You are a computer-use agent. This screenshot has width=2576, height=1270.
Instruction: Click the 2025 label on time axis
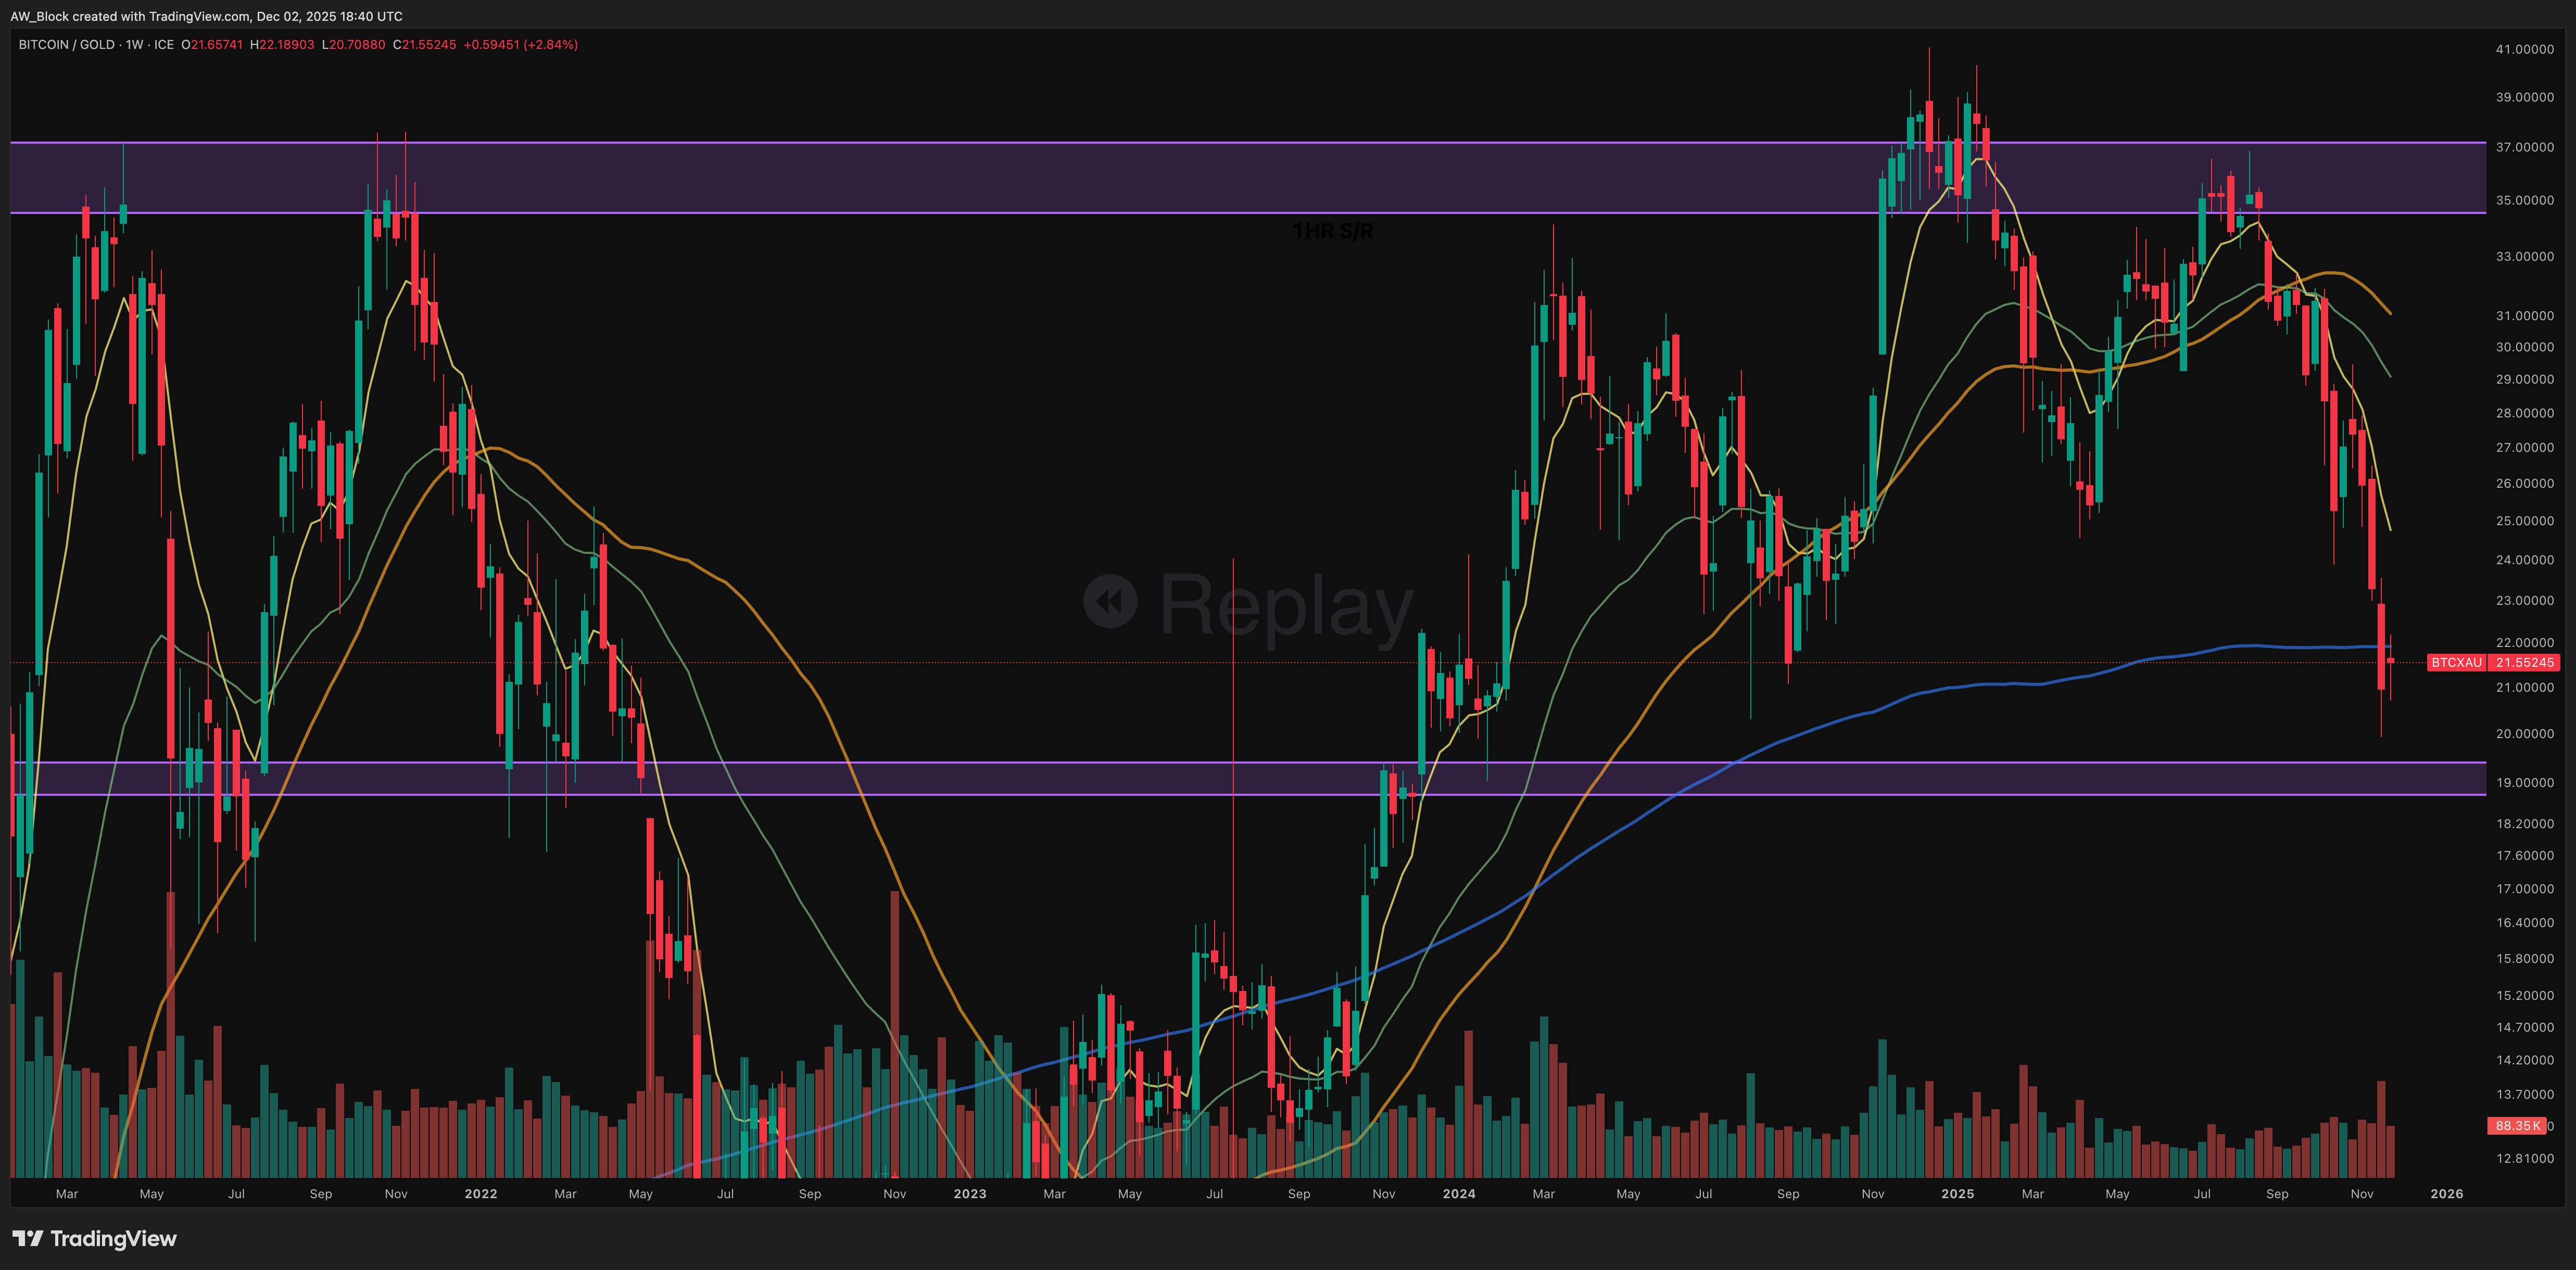[x=1957, y=1194]
